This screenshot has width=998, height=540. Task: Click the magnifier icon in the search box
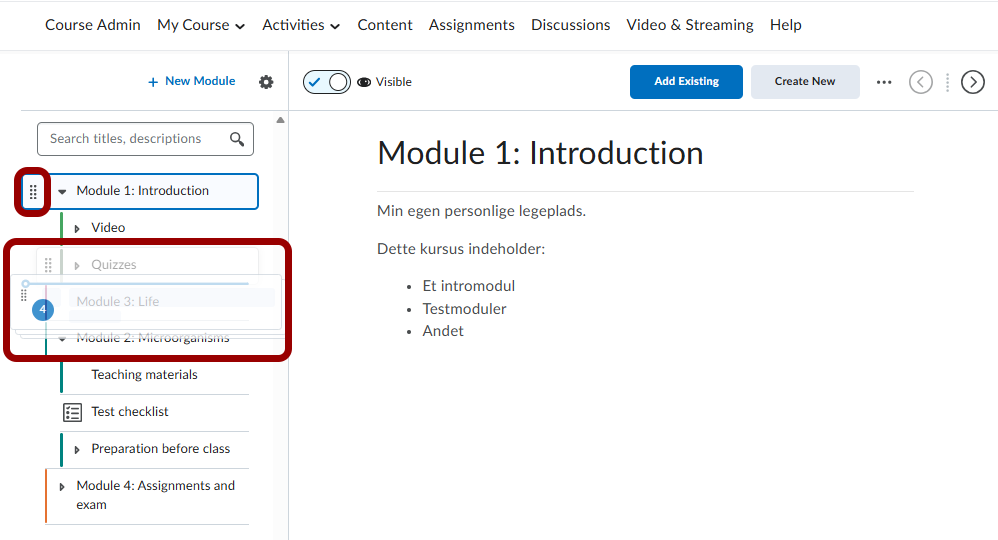pos(237,139)
